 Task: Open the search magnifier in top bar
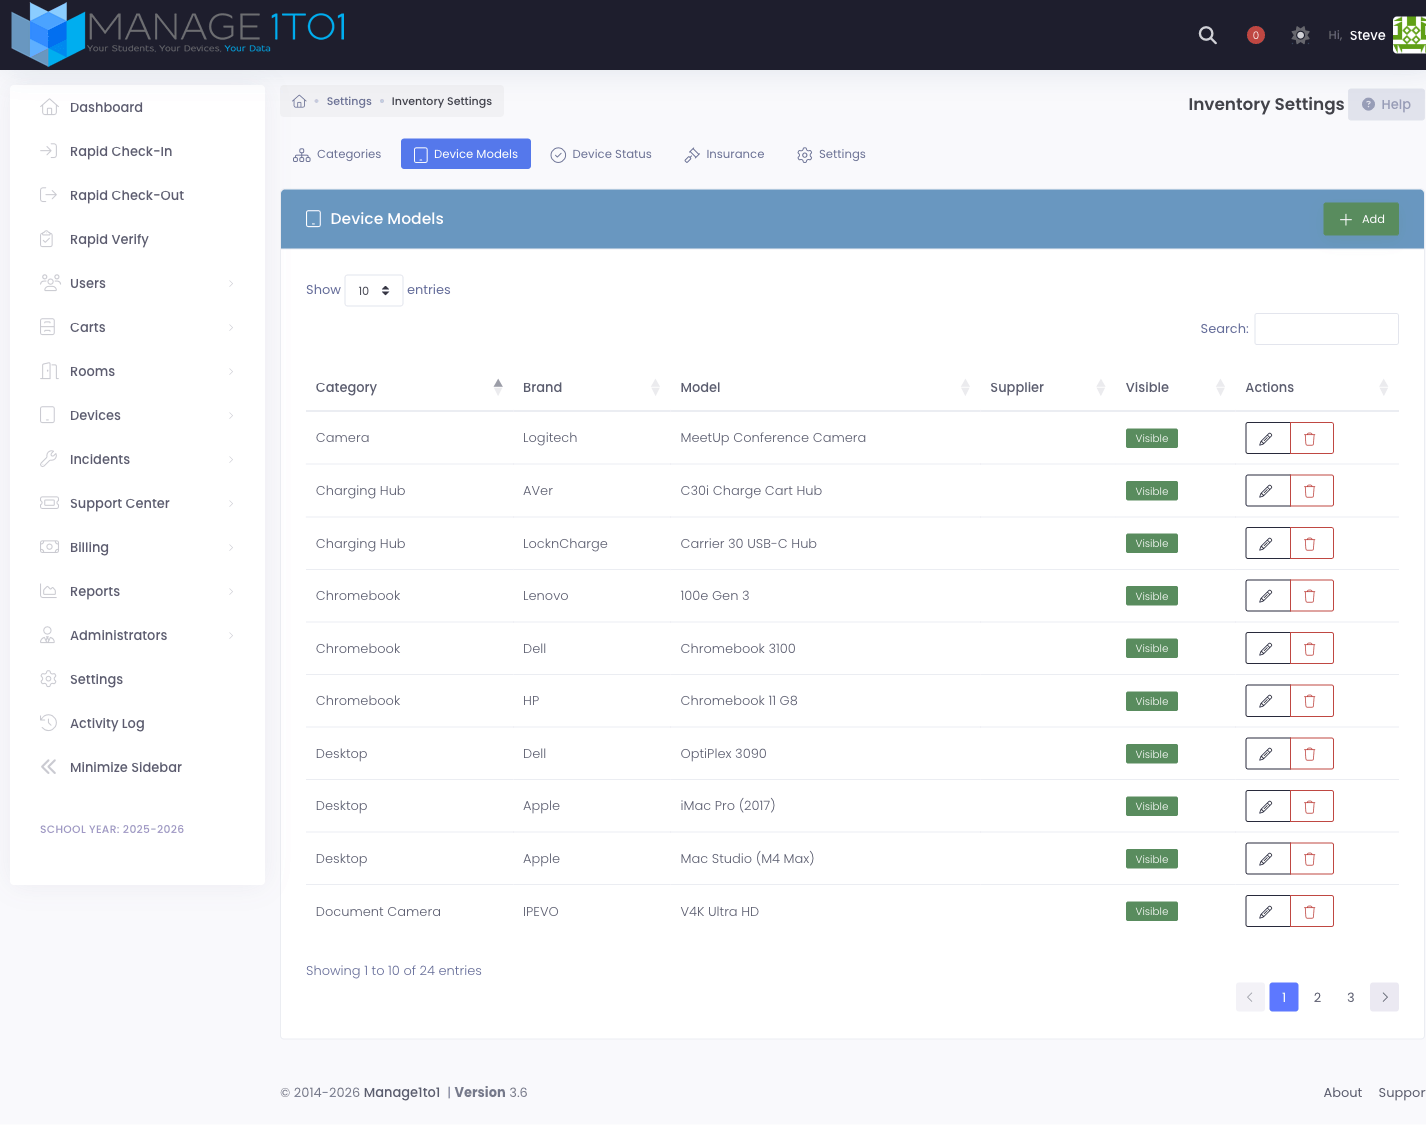[x=1207, y=35]
